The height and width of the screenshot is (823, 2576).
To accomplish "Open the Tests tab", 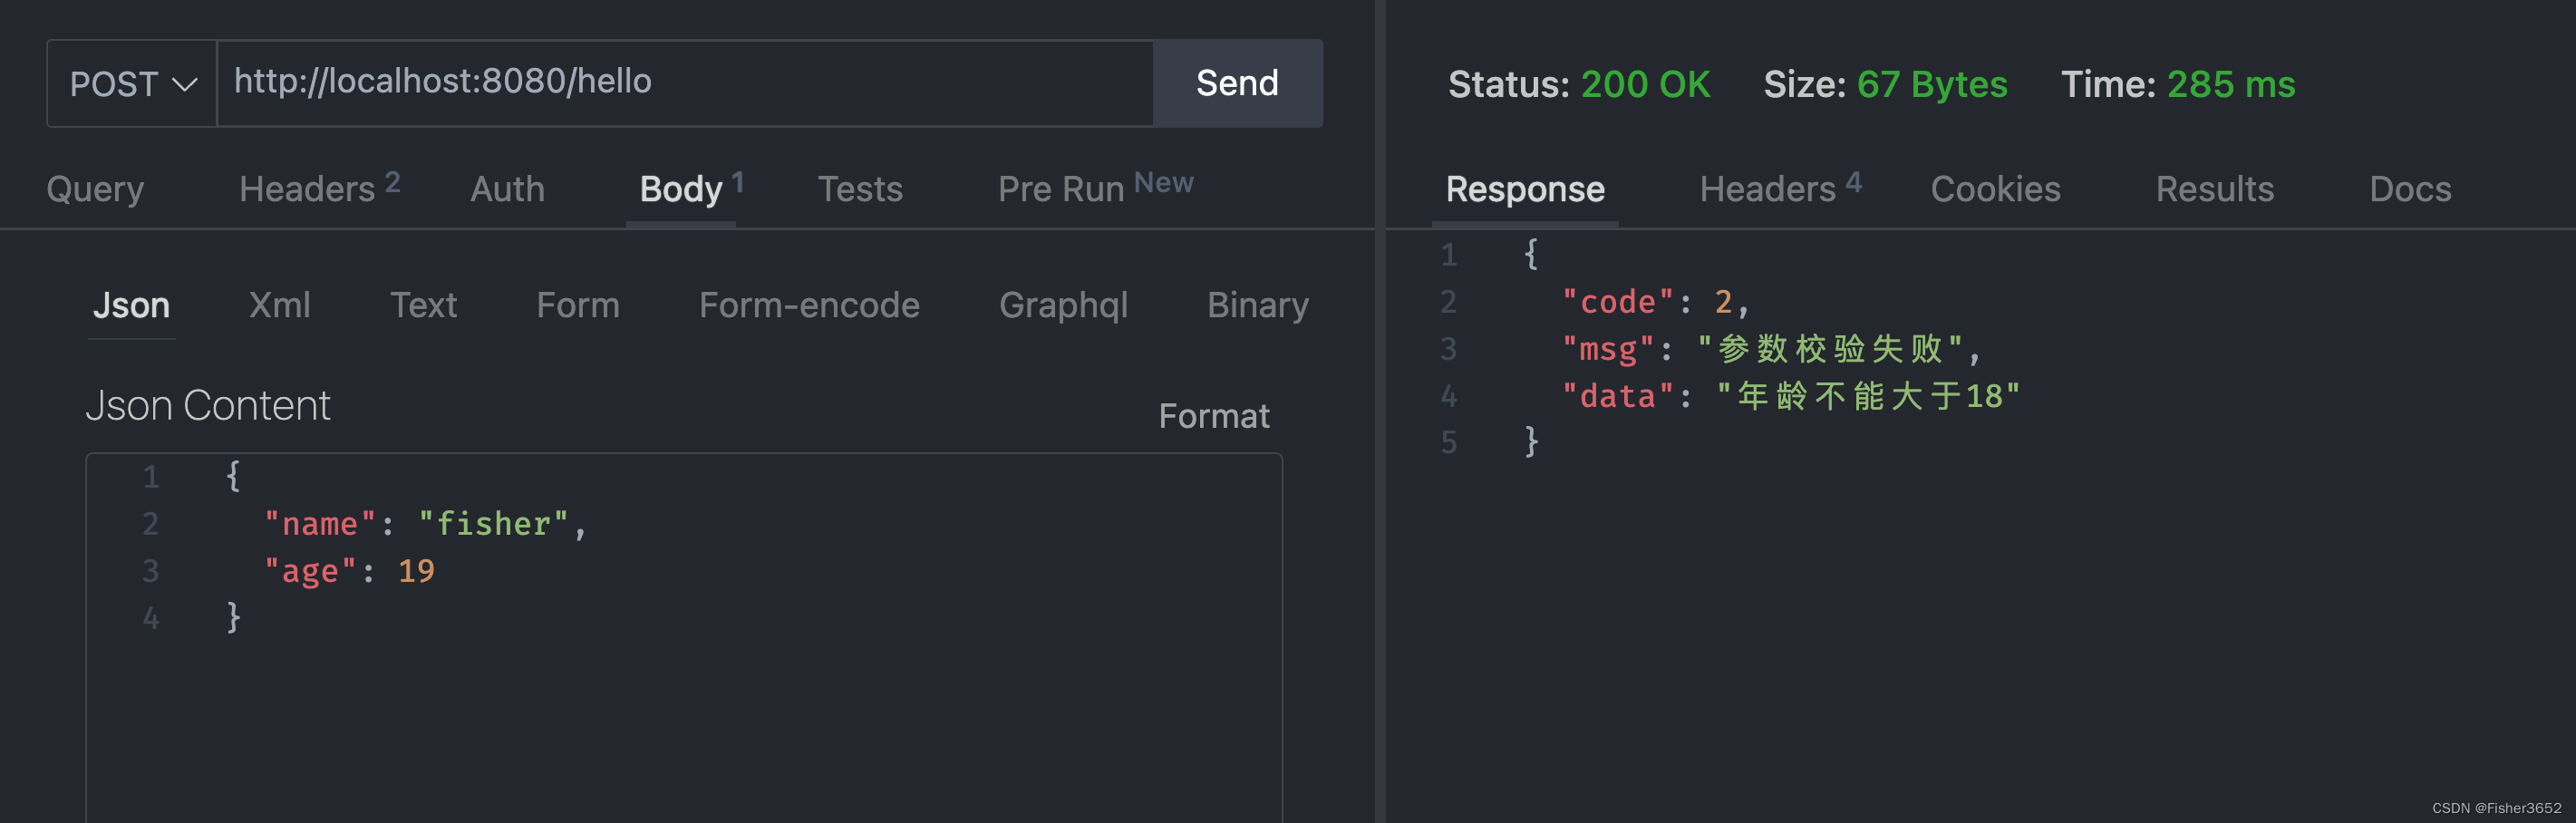I will click(860, 189).
